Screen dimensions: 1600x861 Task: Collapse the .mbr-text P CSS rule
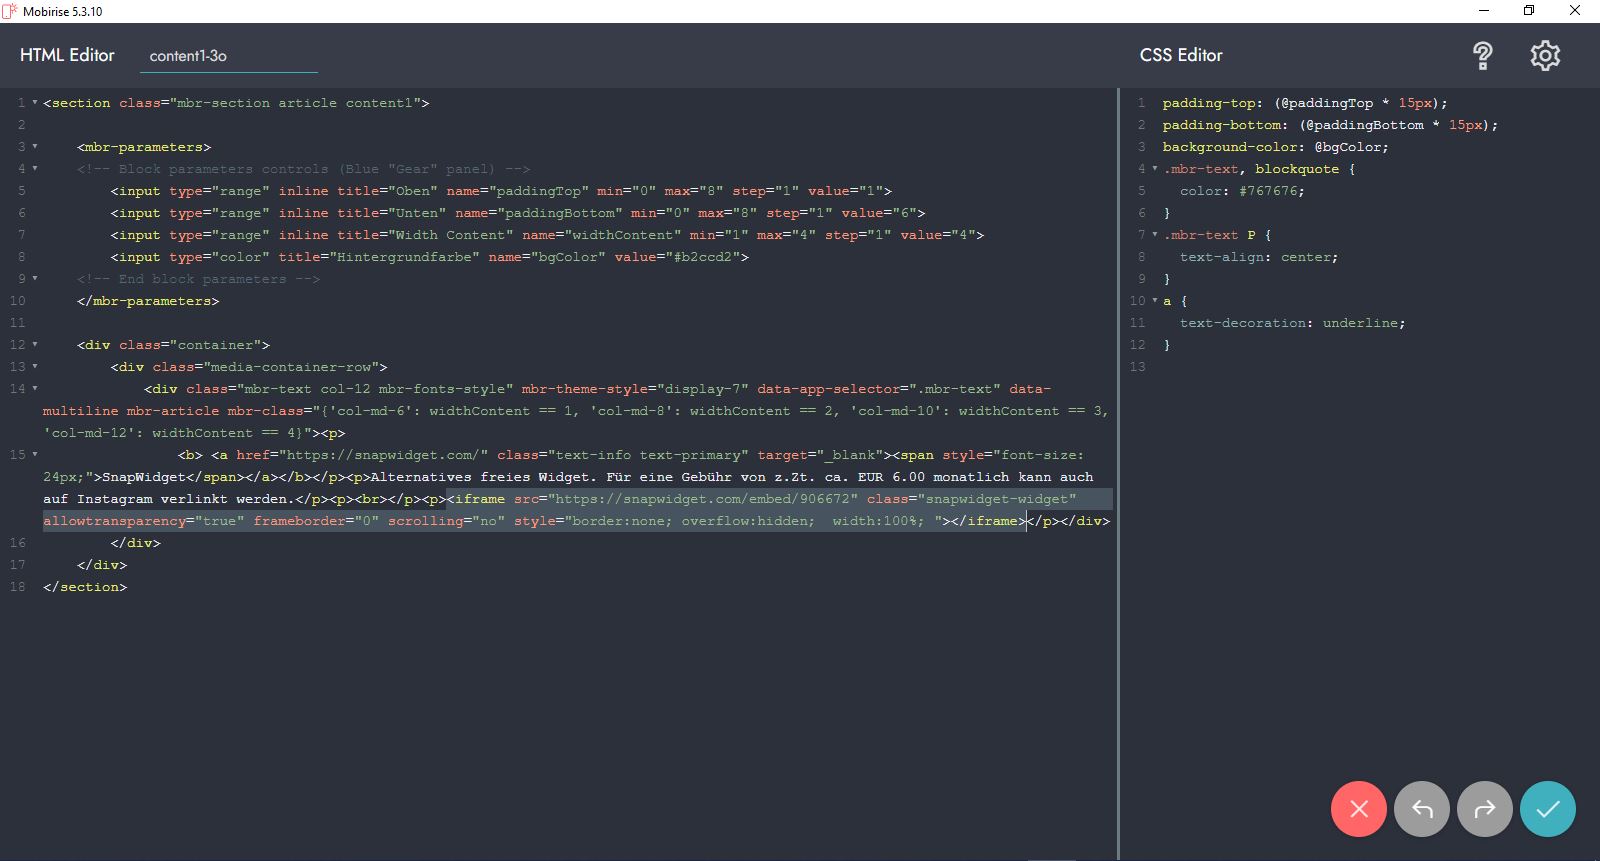(1155, 235)
